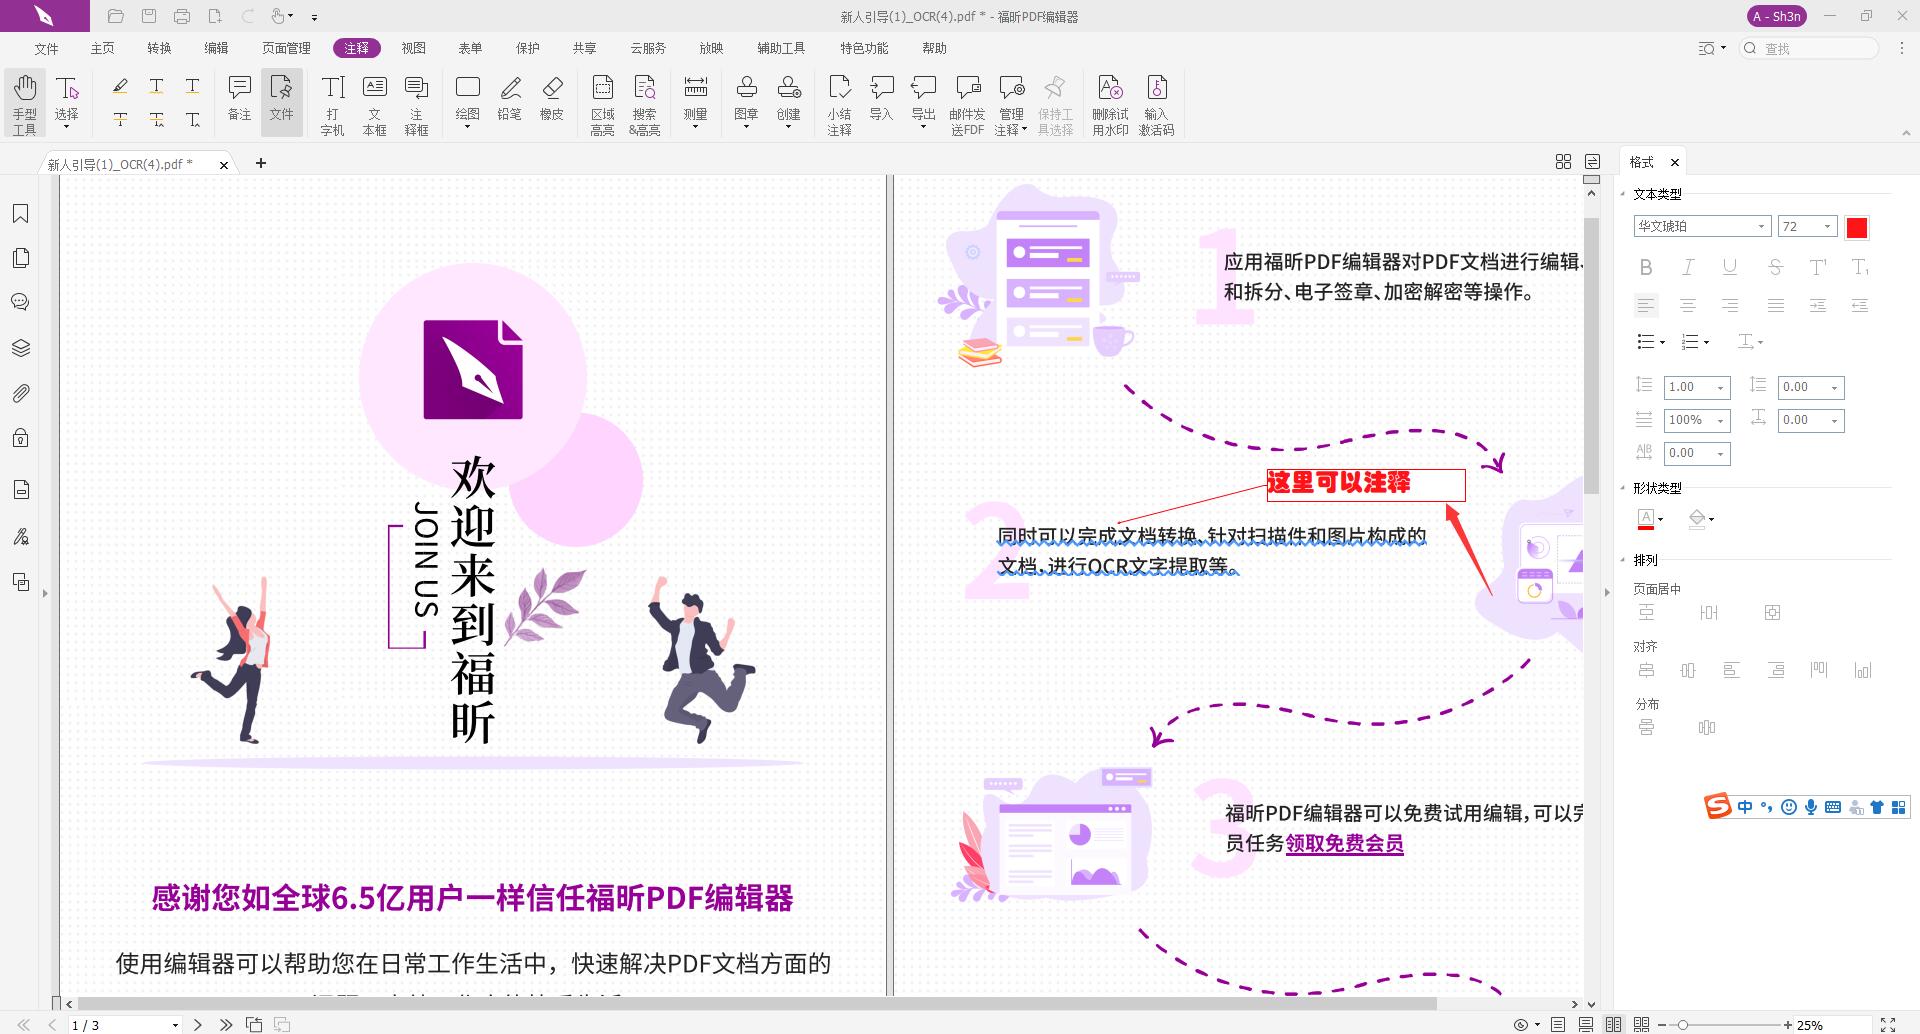Click 输入激活码 to enter activation code
Viewport: 1920px width, 1034px height.
1157,101
